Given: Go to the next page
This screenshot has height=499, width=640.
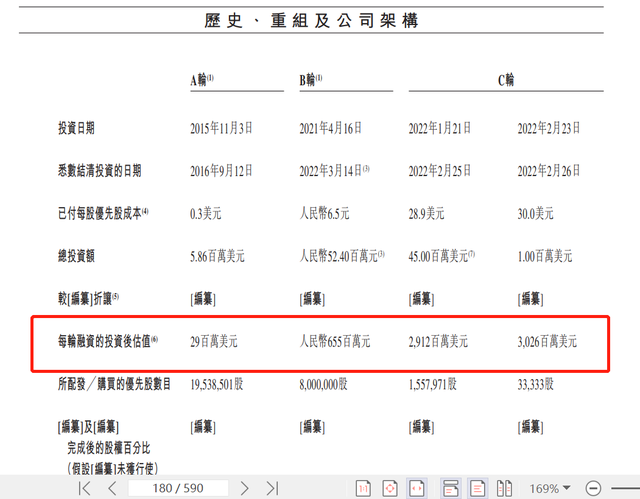Looking at the screenshot, I should point(244,488).
